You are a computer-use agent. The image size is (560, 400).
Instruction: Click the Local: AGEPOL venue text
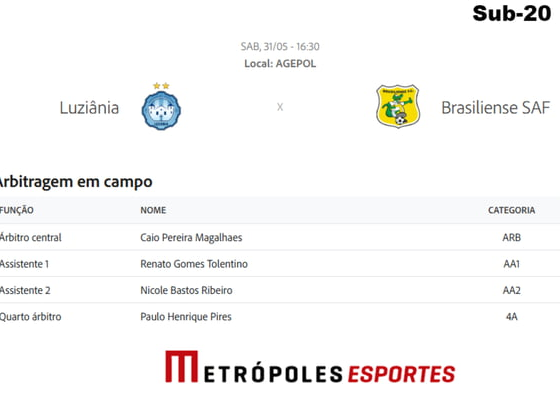[x=280, y=64]
